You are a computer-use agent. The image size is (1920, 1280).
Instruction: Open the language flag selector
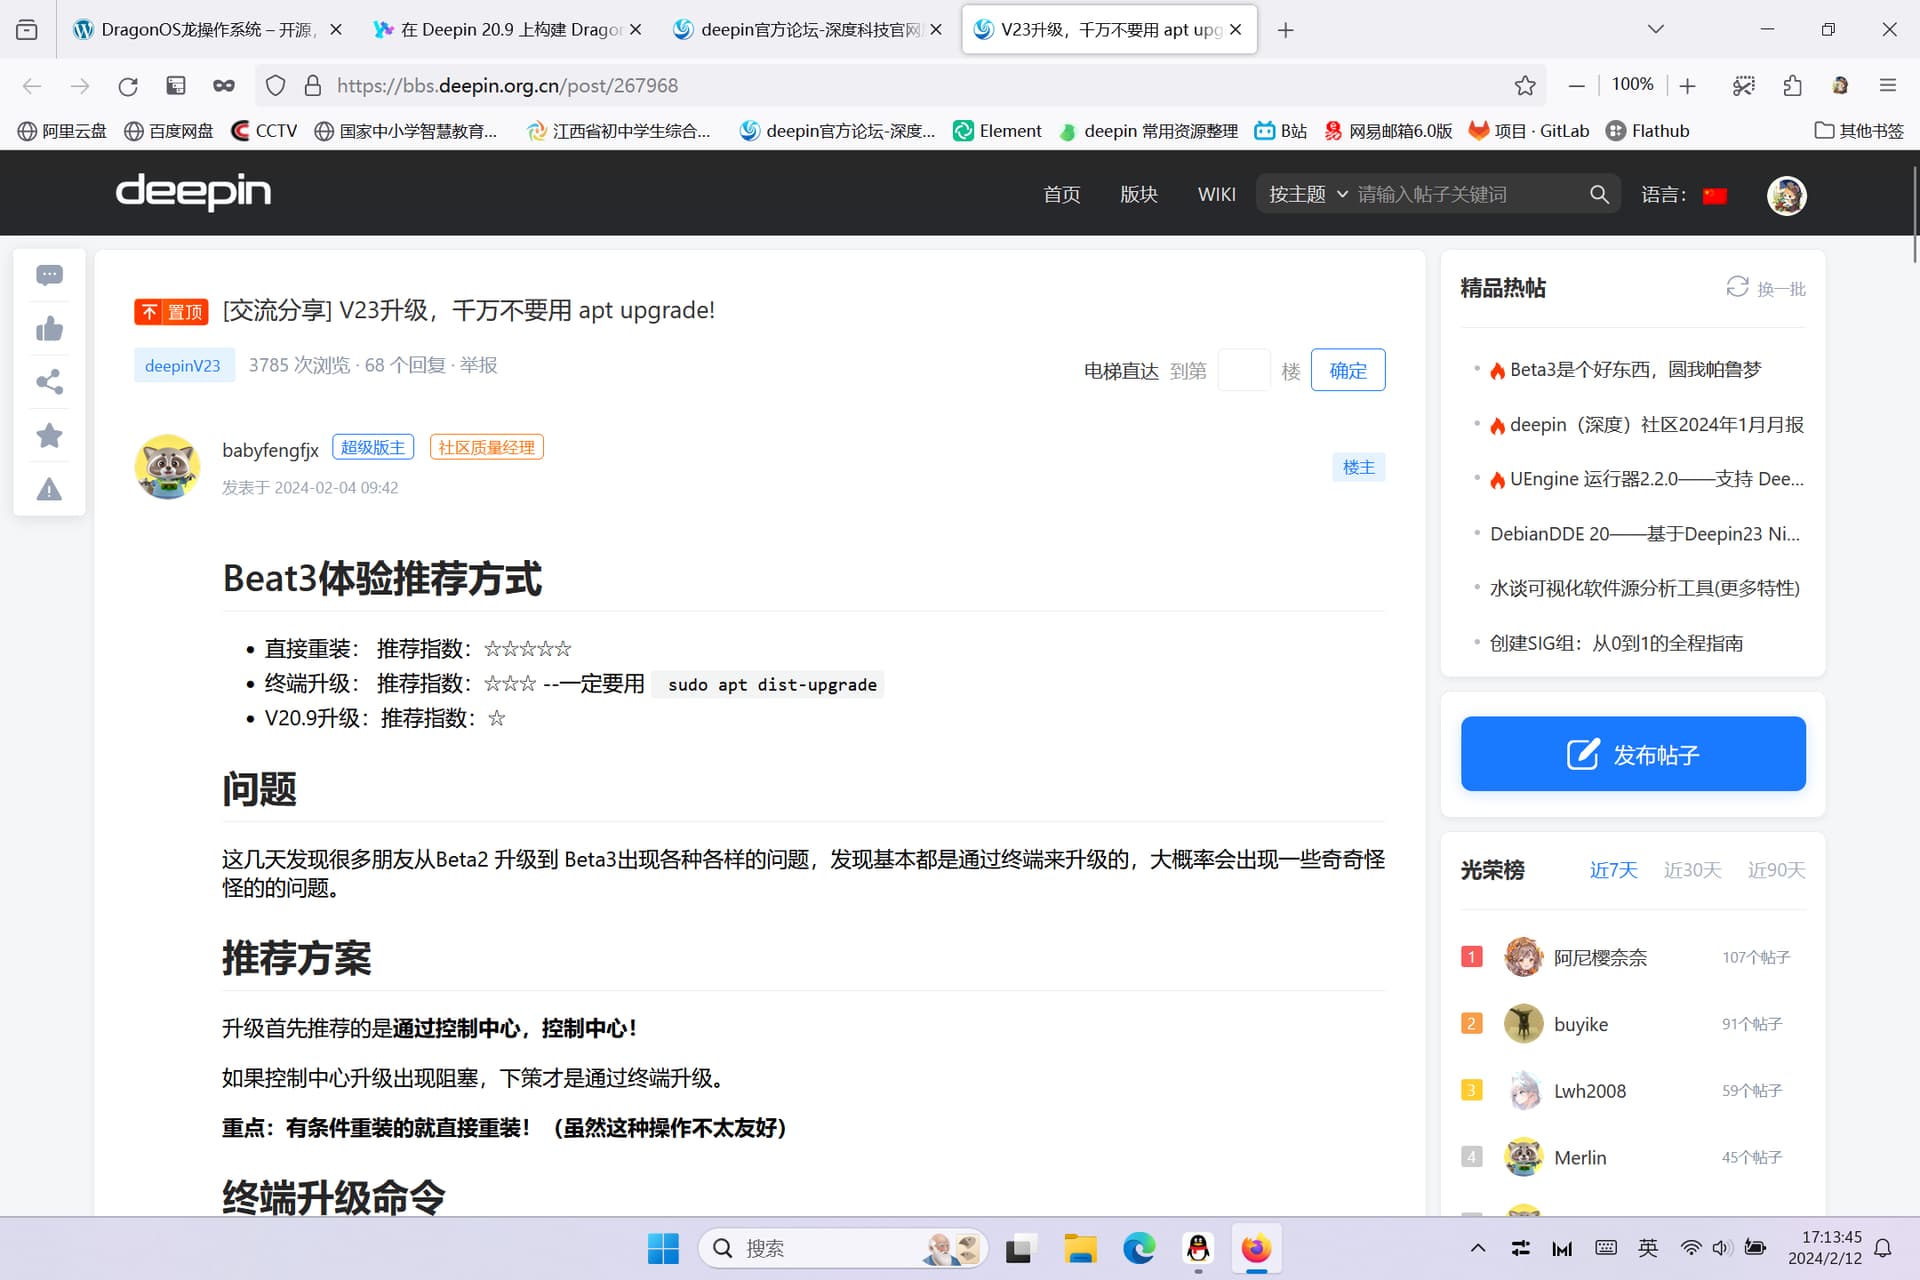pyautogui.click(x=1715, y=195)
